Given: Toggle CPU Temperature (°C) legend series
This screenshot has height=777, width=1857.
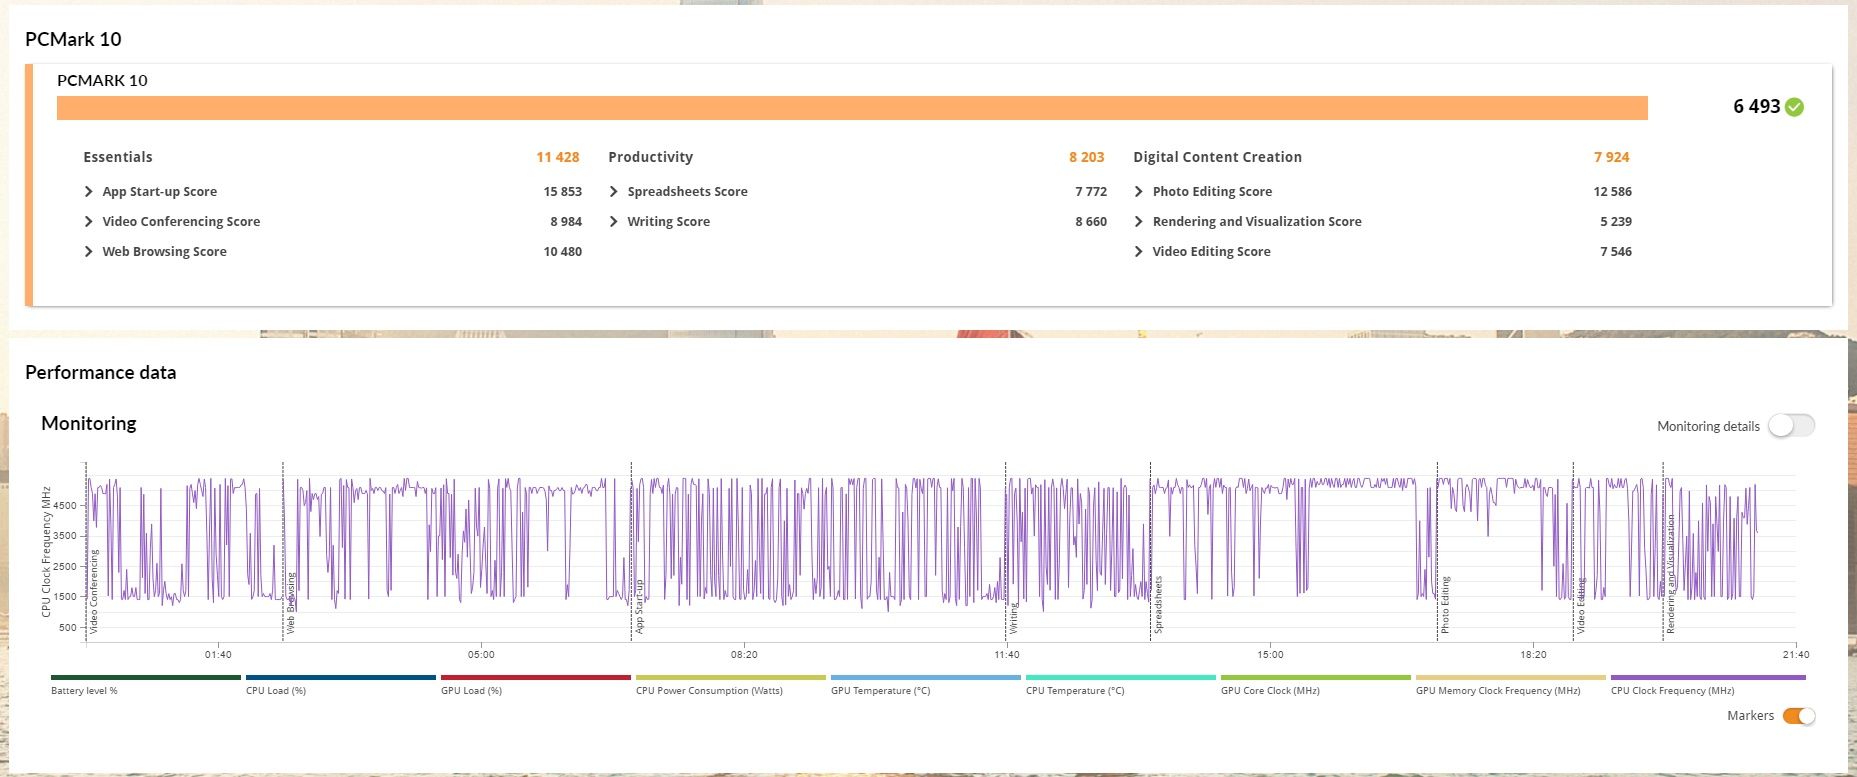Looking at the screenshot, I should point(1120,685).
